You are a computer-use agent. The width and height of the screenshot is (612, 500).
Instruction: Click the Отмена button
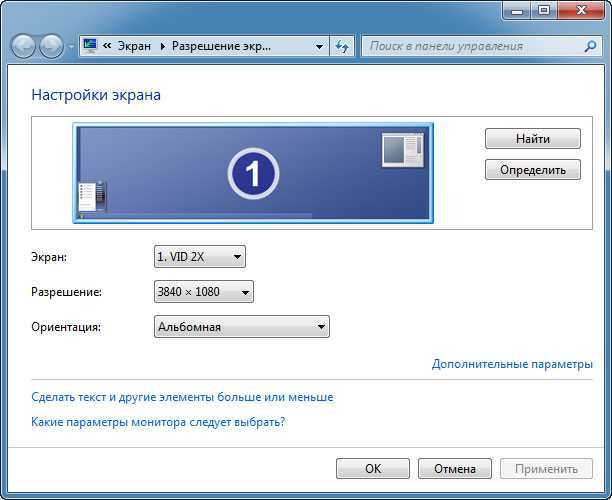pyautogui.click(x=455, y=468)
